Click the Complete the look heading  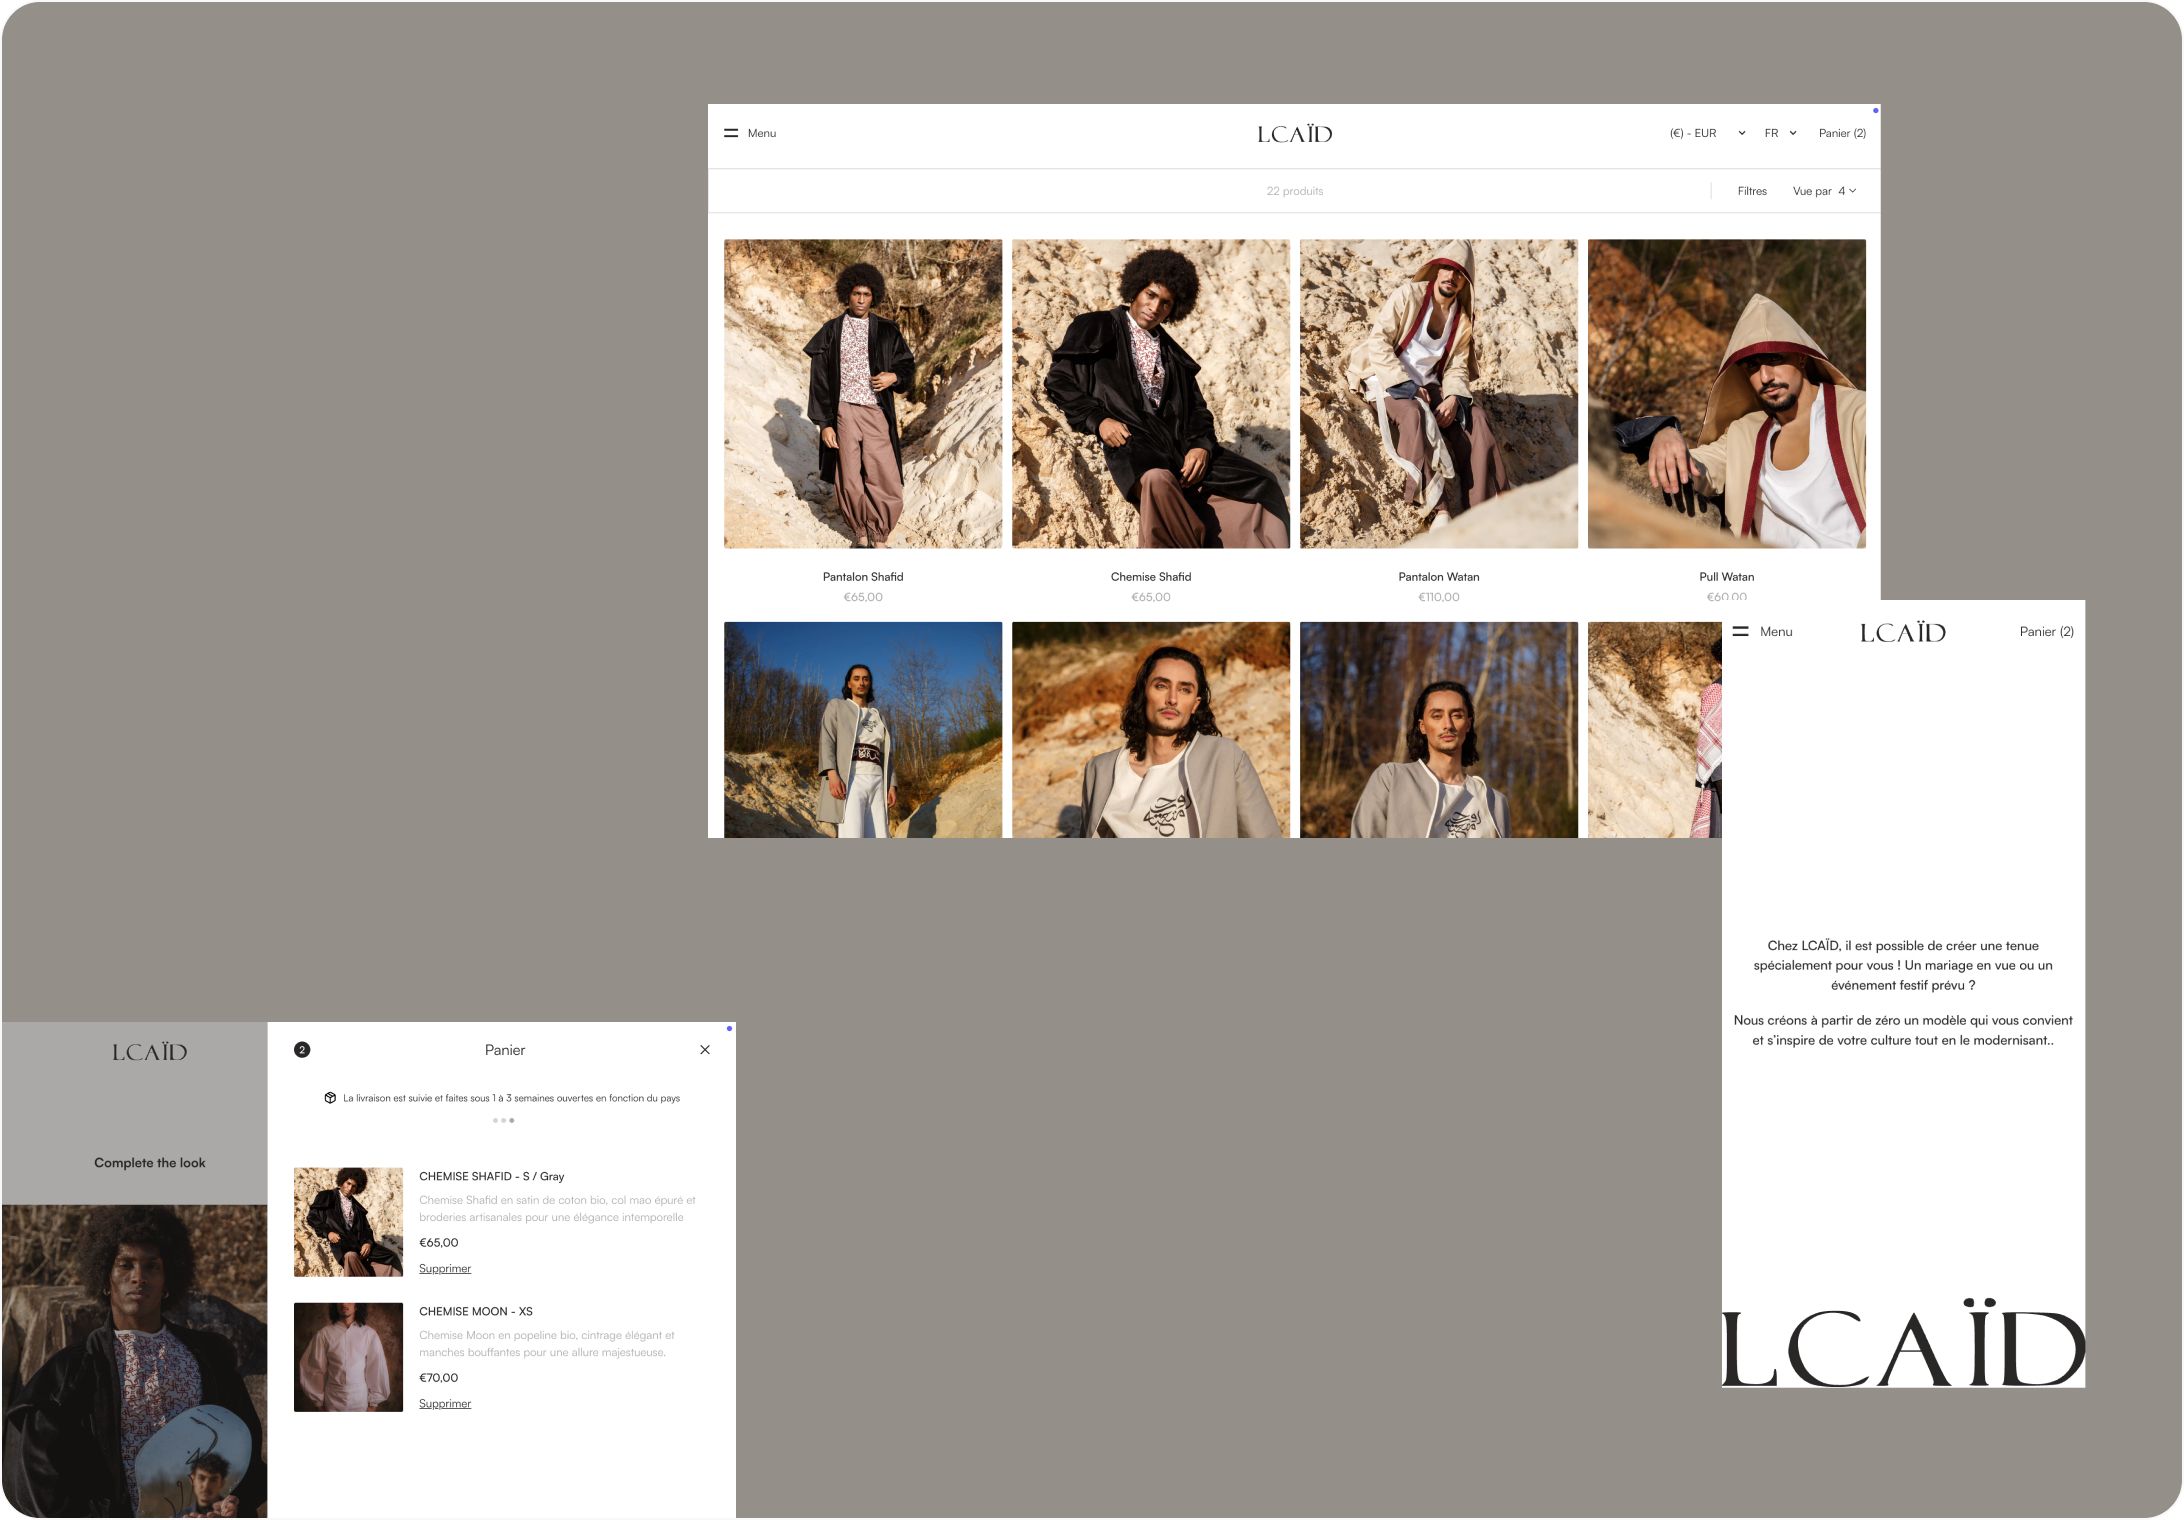click(150, 1163)
